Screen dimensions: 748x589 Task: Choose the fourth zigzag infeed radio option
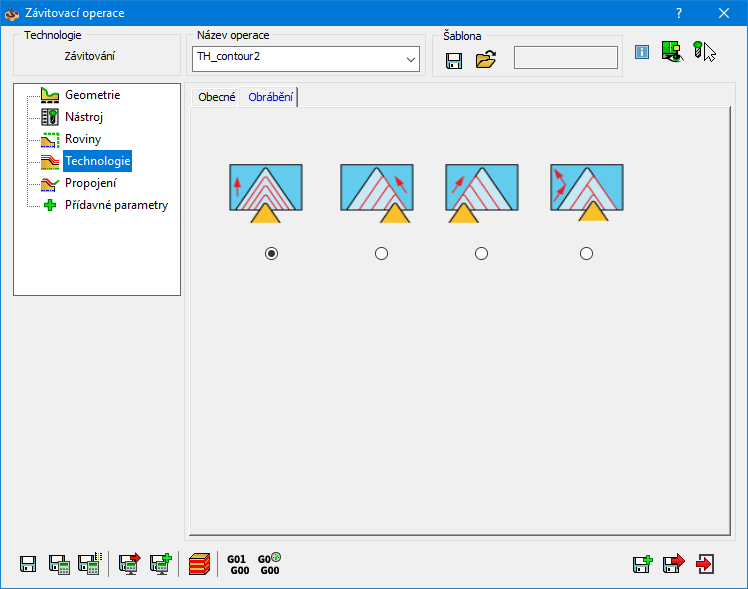(586, 254)
